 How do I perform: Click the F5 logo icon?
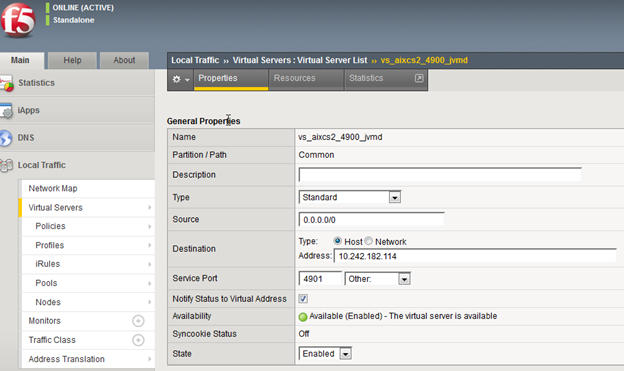[x=18, y=20]
